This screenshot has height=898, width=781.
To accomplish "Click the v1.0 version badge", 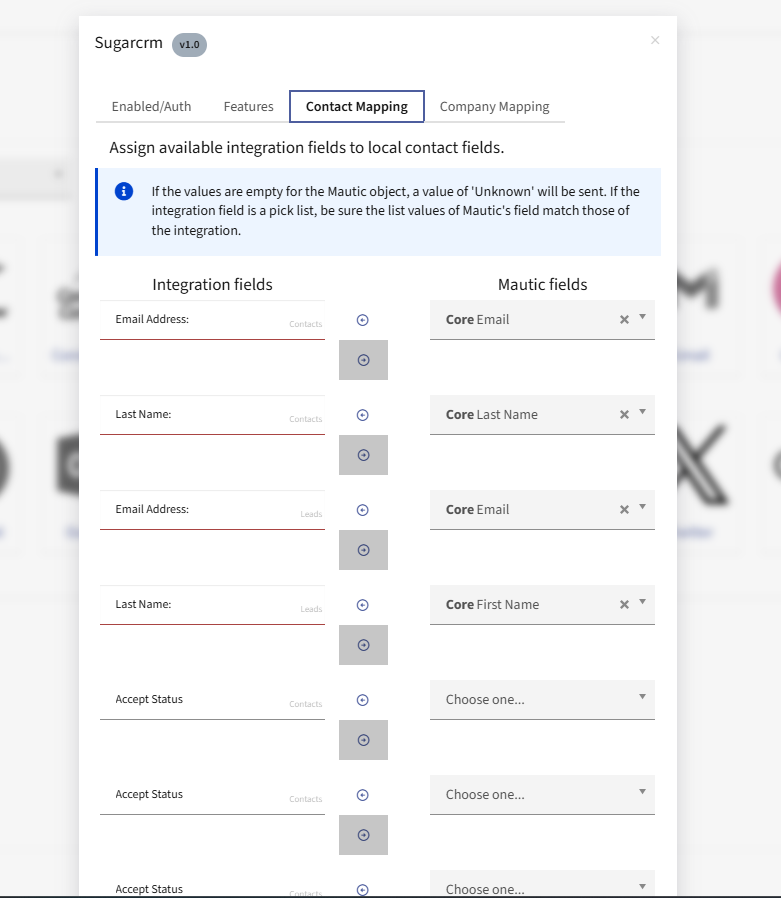I will (190, 45).
